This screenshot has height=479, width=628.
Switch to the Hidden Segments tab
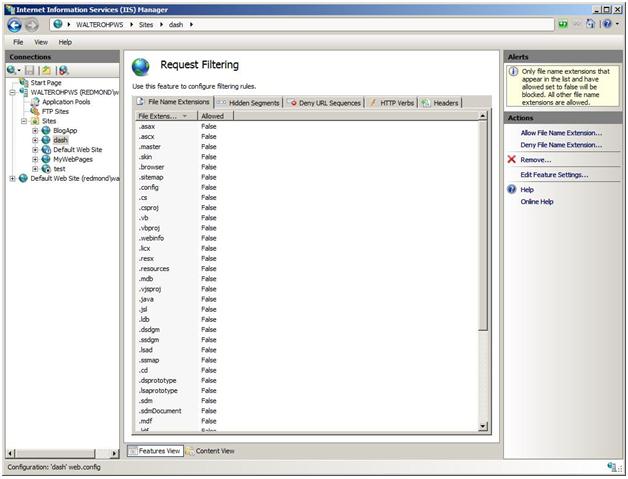[248, 103]
